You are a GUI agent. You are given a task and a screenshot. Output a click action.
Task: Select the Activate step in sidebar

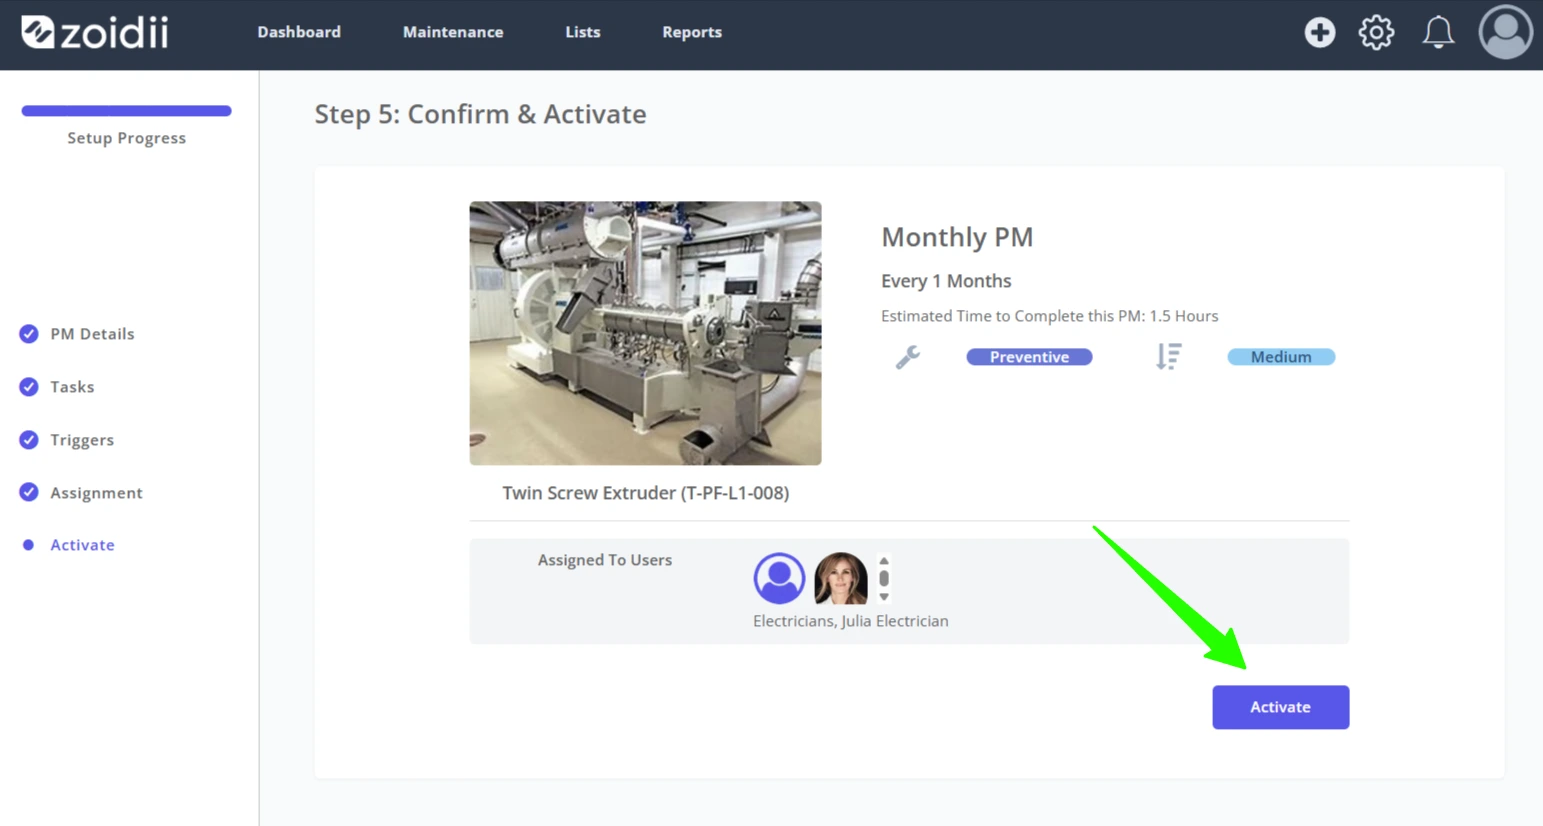[82, 545]
